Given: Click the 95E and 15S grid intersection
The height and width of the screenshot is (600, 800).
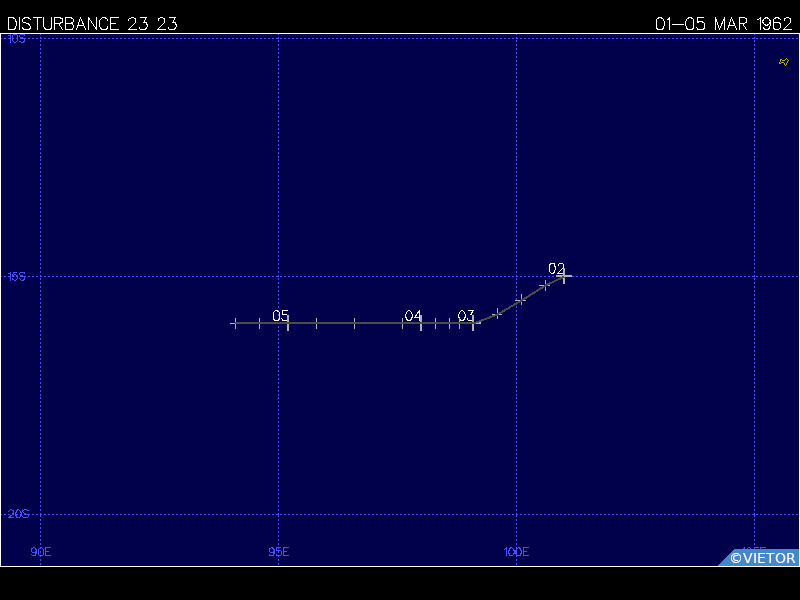Looking at the screenshot, I should tap(278, 276).
